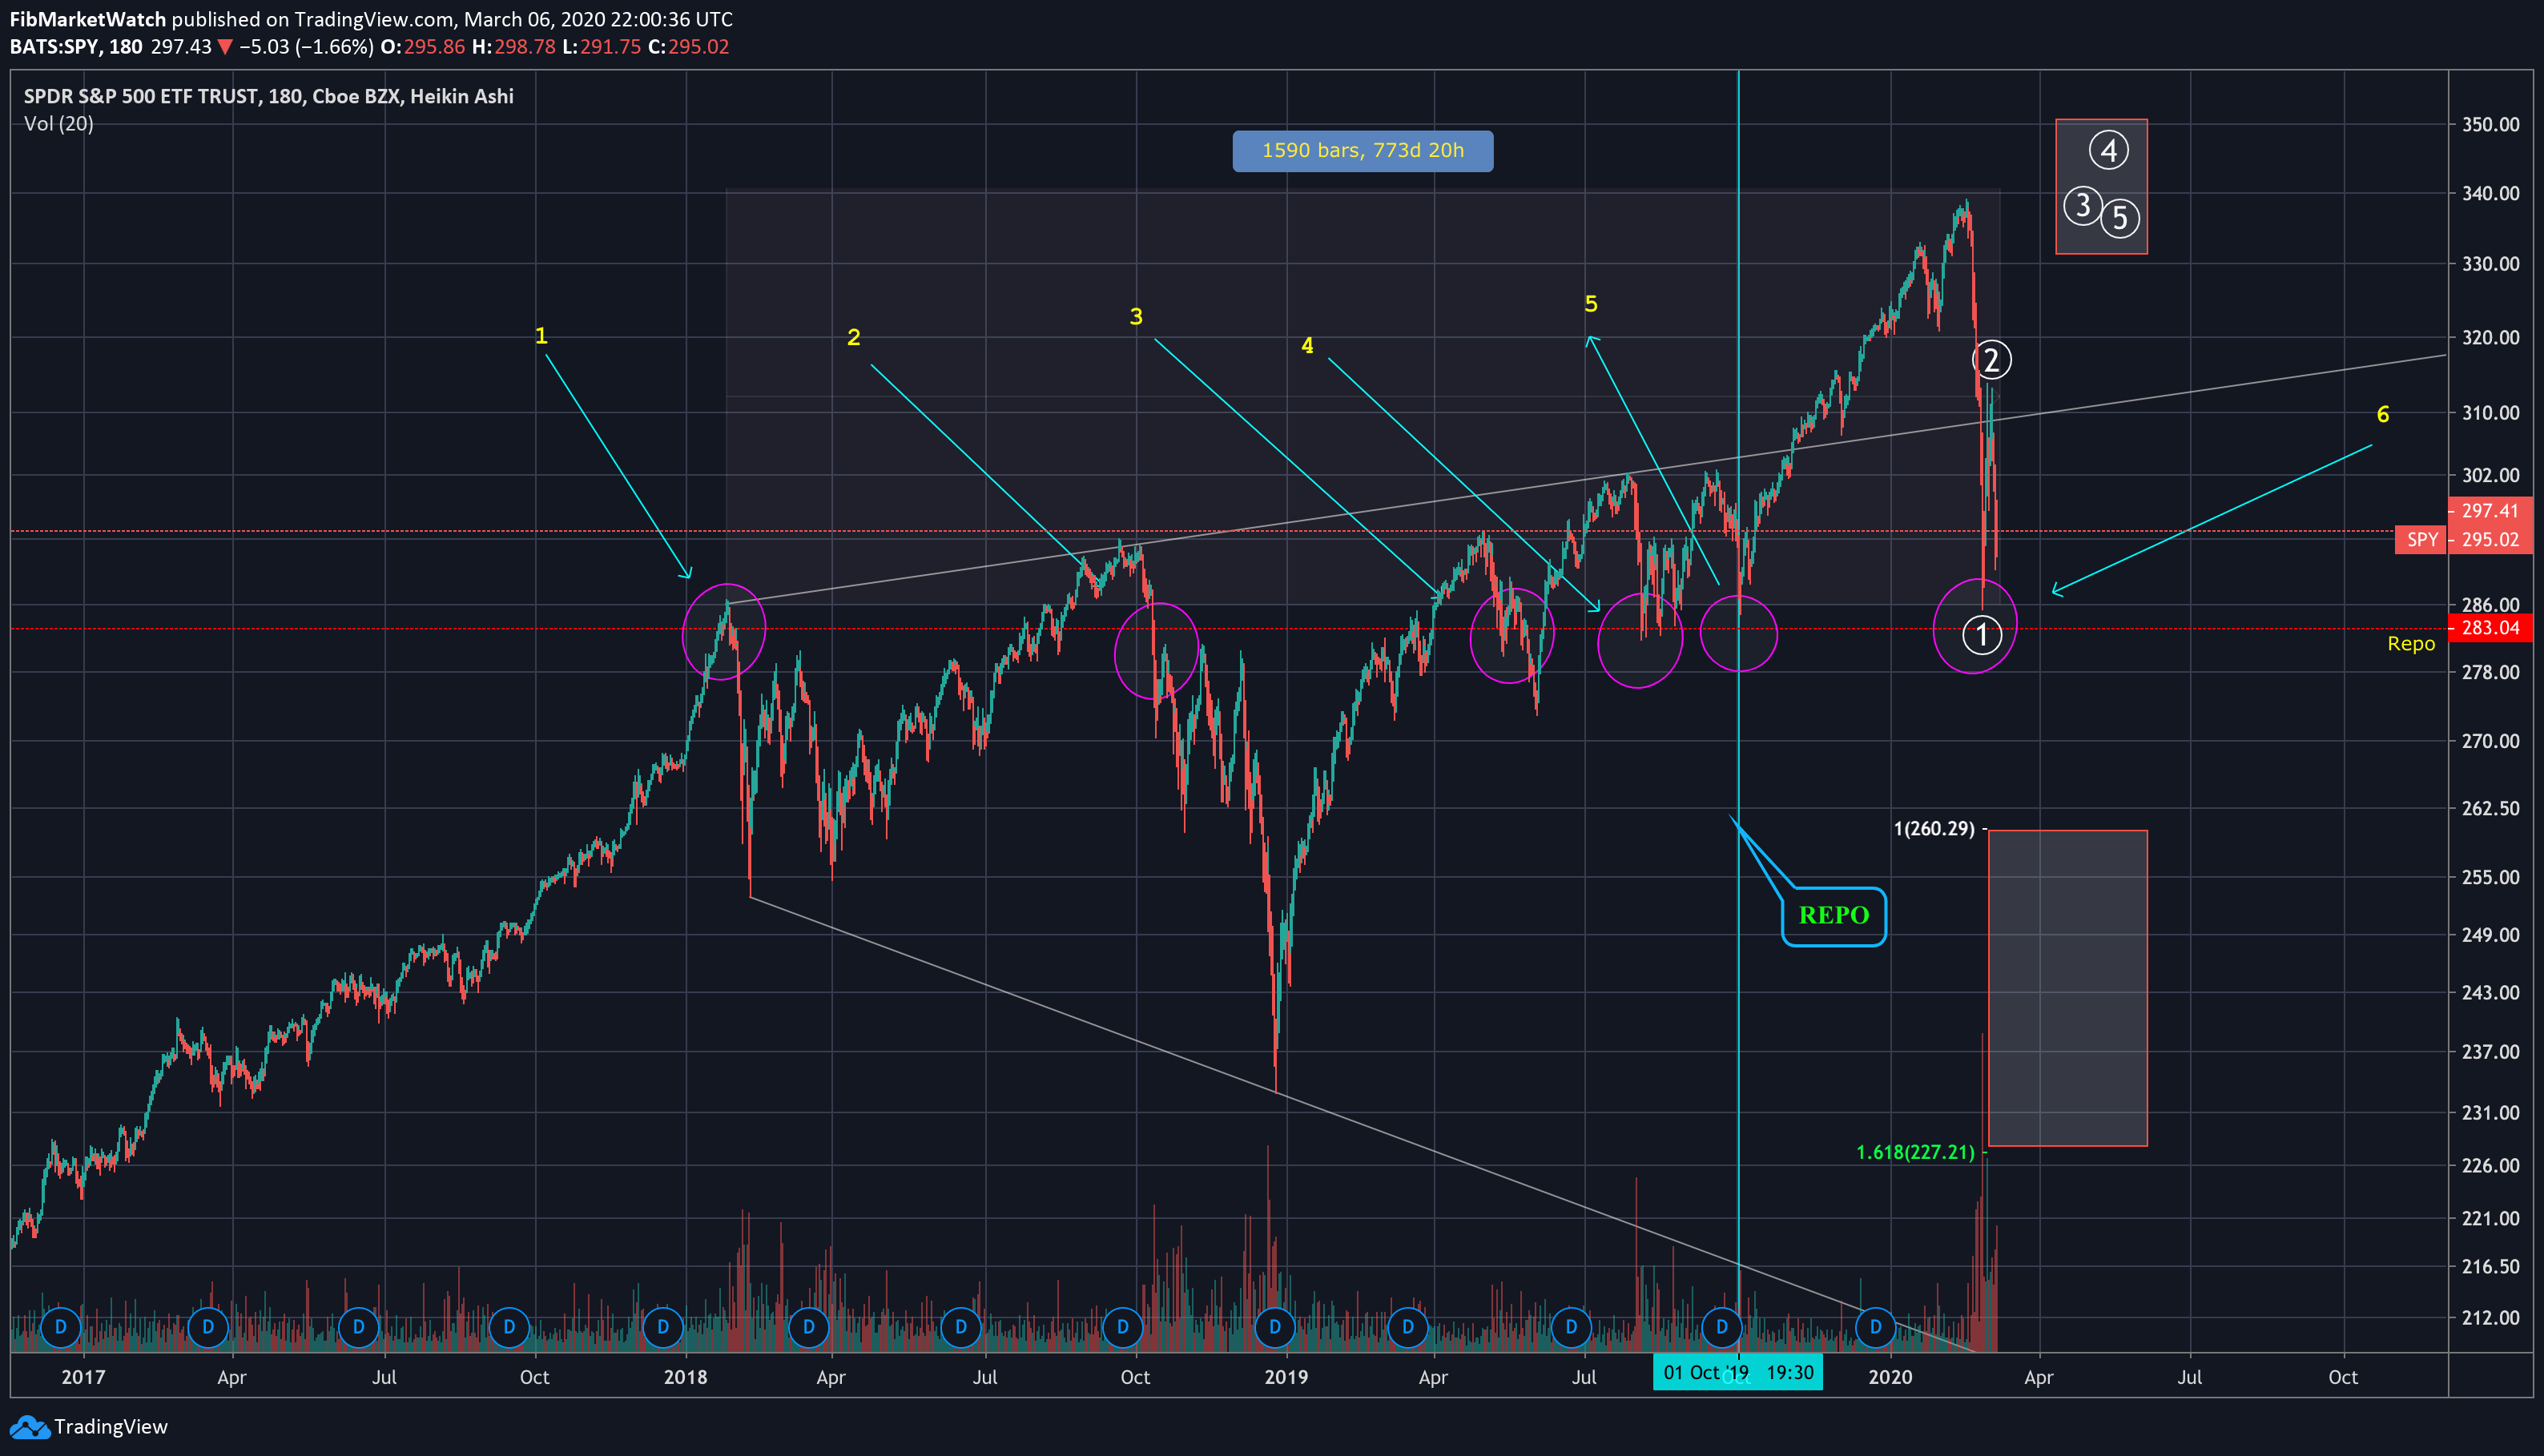Click the yellow number 6 annotation

[2383, 414]
